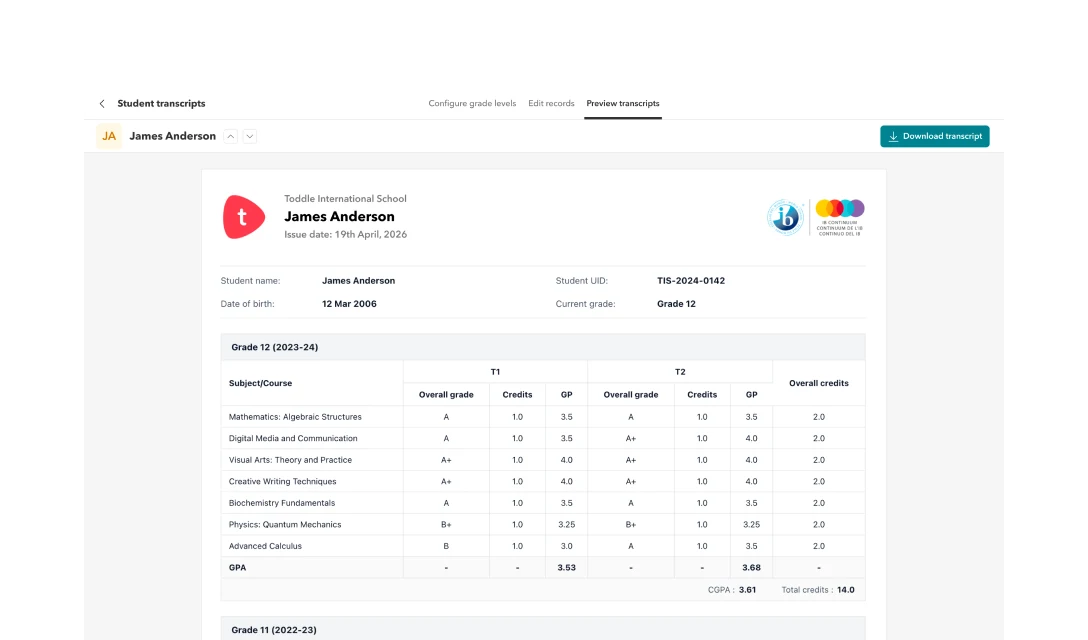The width and height of the screenshot is (1088, 640).
Task: Select Visual Arts: Theory and Practice
Action: (543, 460)
